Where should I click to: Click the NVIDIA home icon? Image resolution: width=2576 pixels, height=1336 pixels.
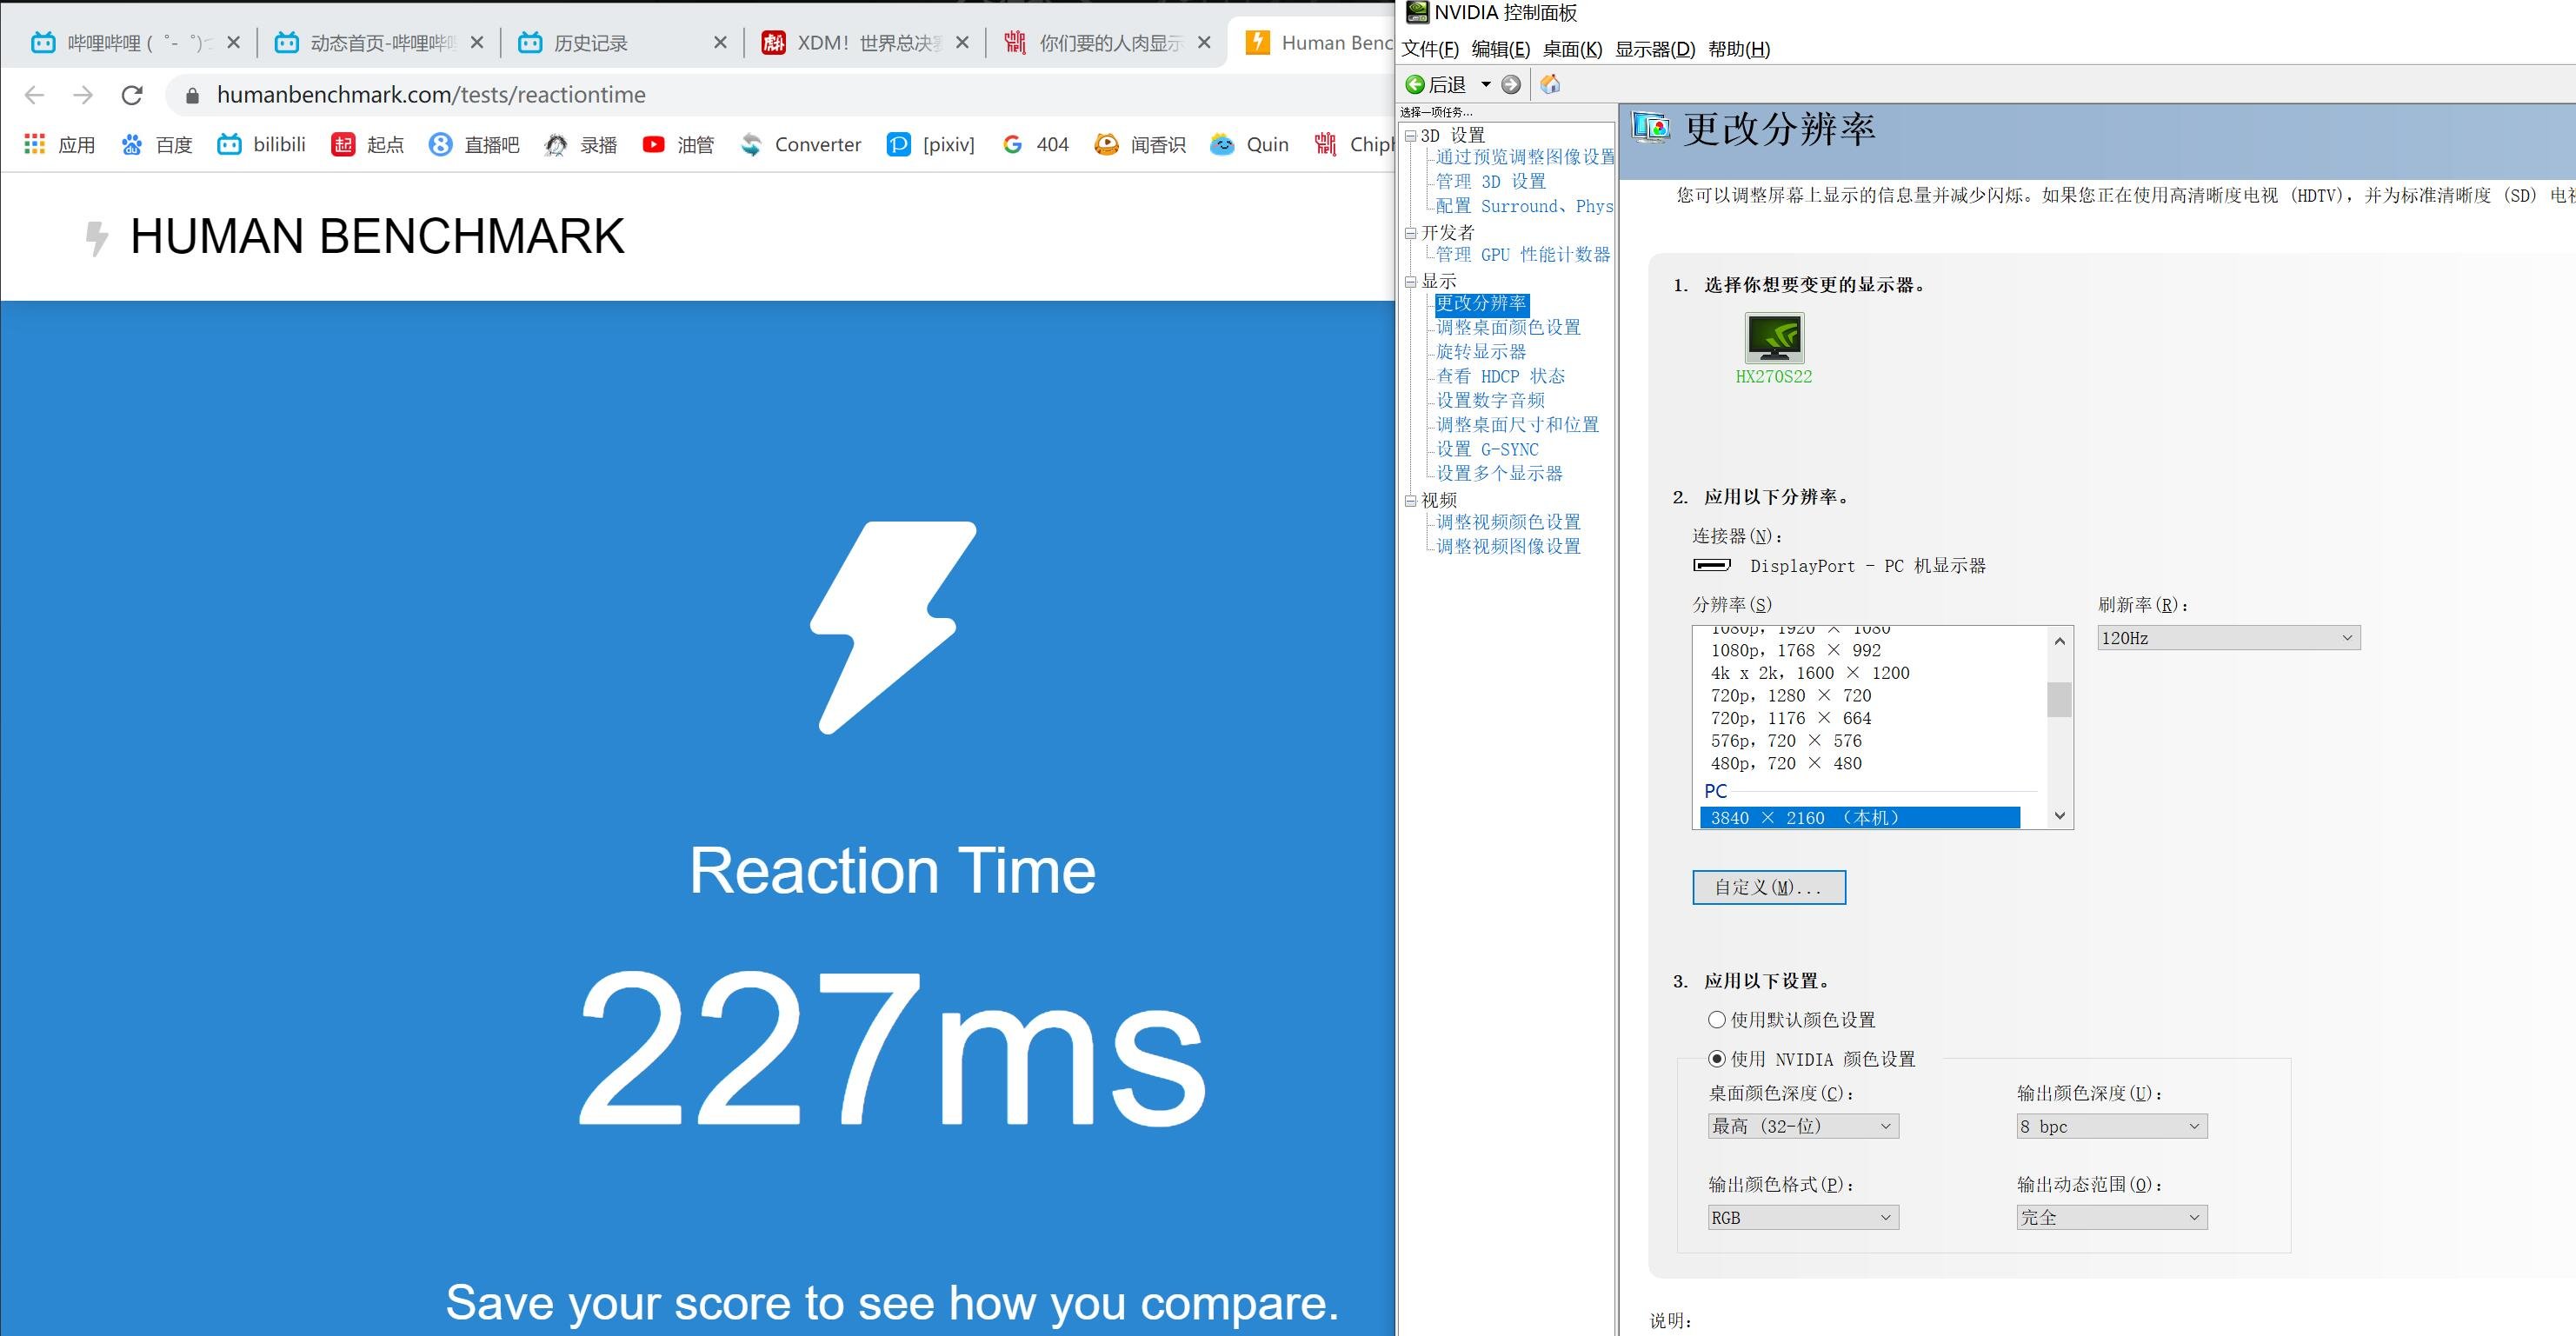click(1550, 84)
